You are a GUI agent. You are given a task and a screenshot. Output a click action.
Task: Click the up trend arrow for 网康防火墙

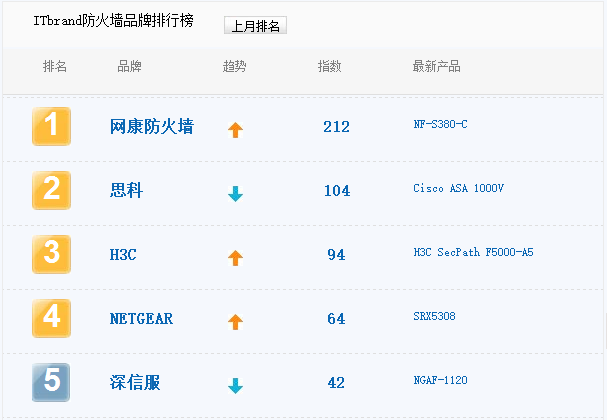[x=235, y=130]
